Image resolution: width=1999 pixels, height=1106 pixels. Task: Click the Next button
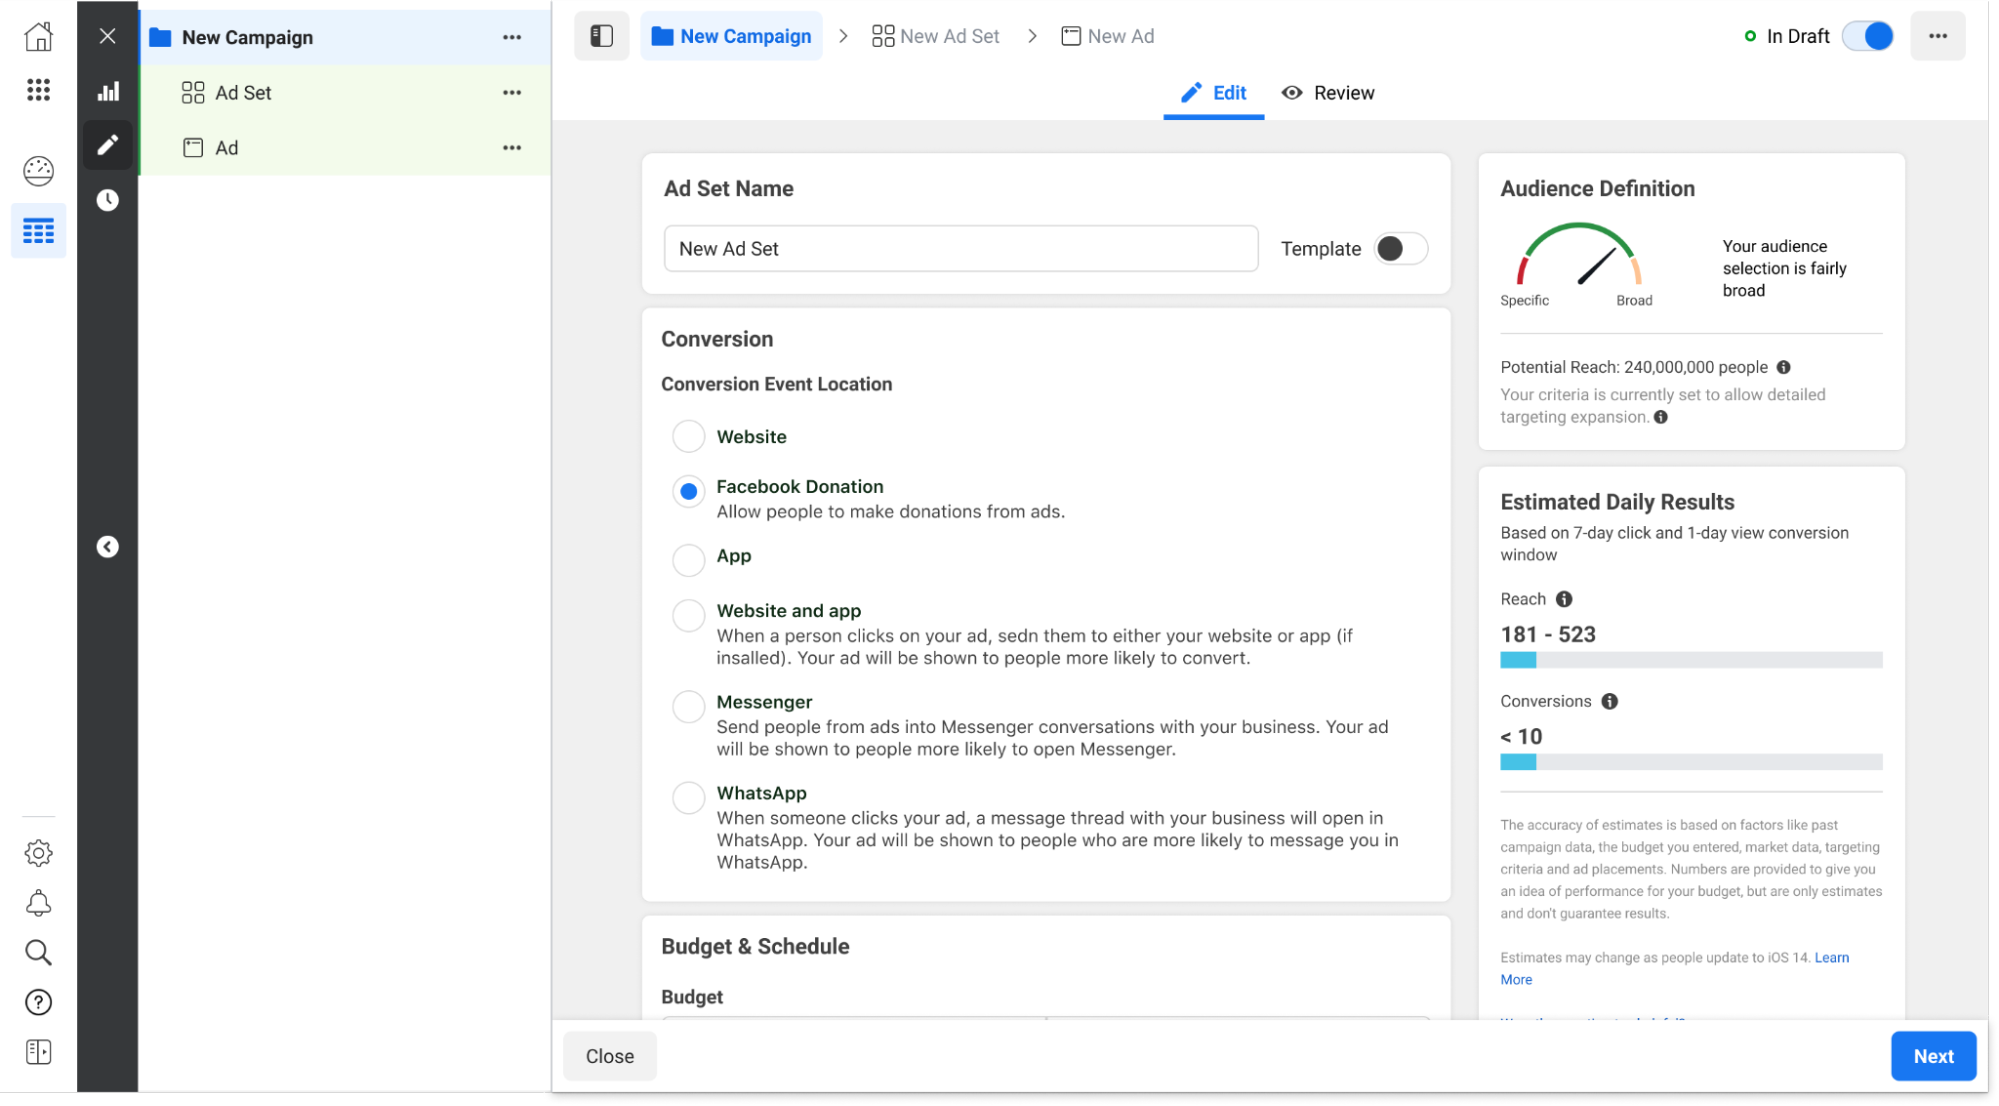tap(1934, 1056)
